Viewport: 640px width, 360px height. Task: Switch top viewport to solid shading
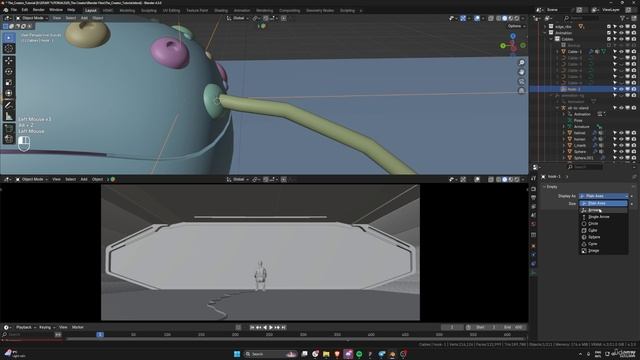click(x=505, y=18)
